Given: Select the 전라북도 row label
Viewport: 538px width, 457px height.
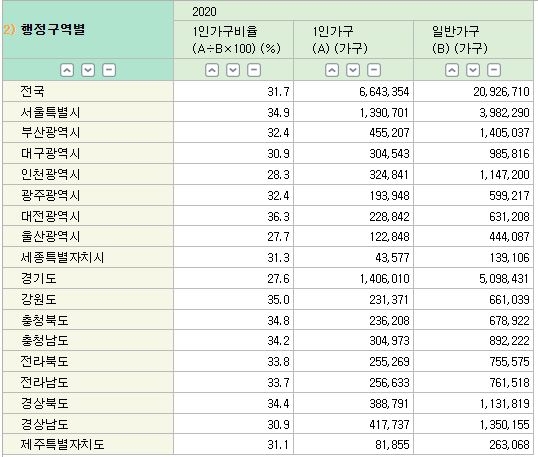Looking at the screenshot, I should [x=44, y=361].
